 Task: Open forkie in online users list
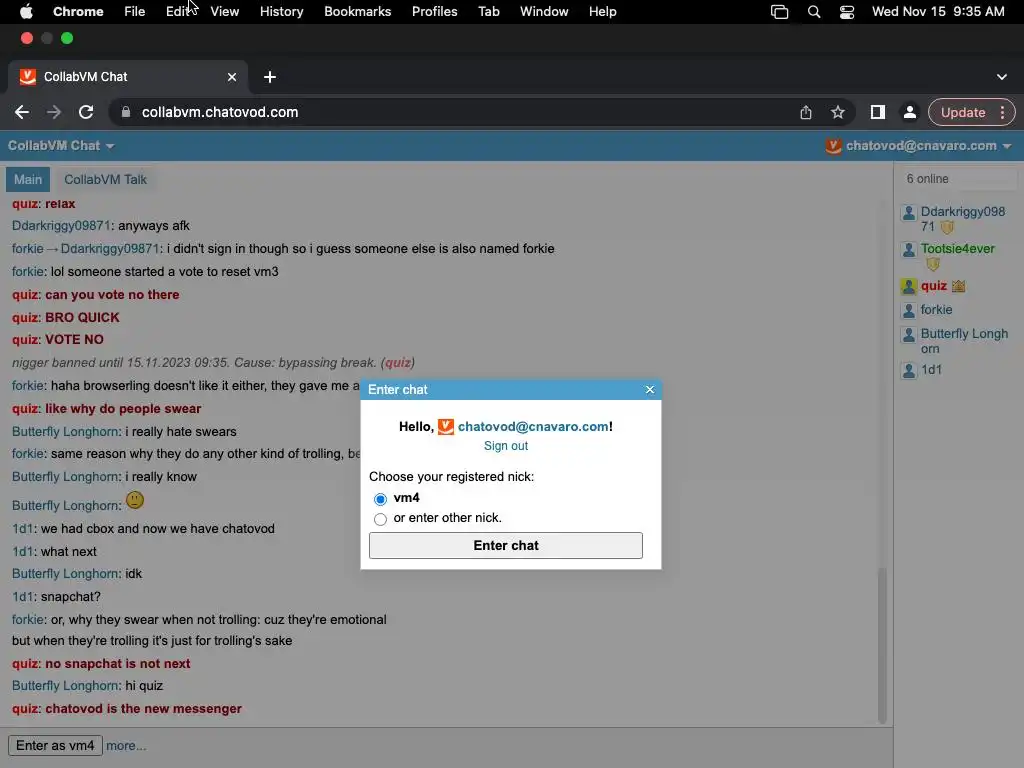click(x=936, y=310)
